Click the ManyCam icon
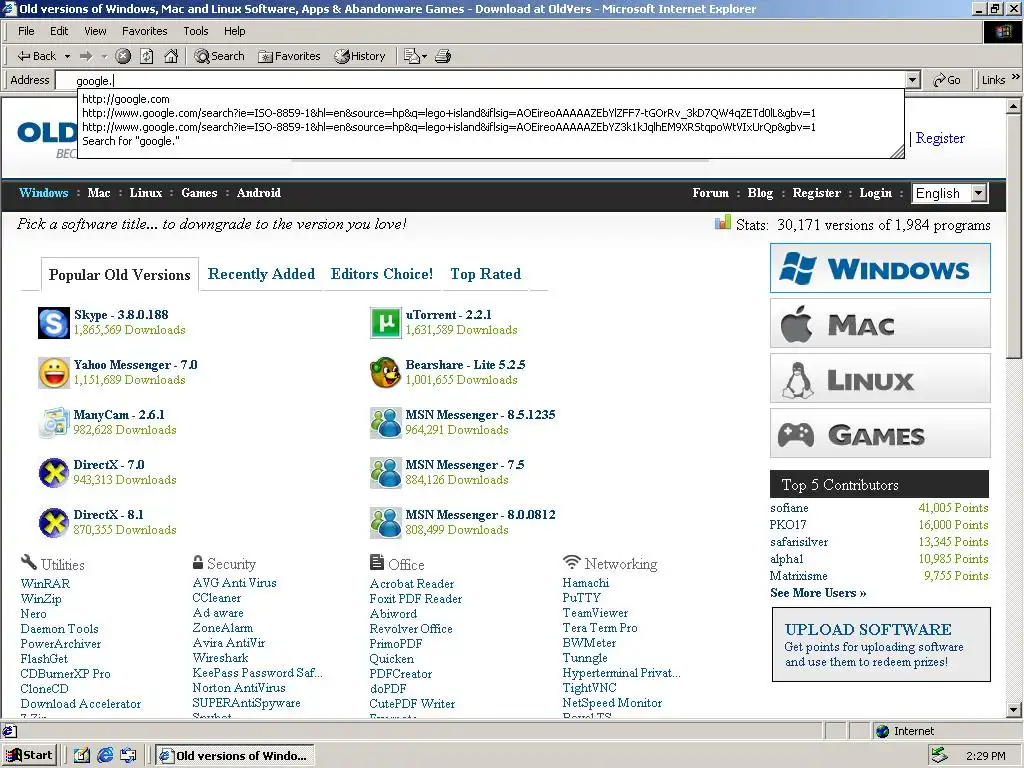Screen dimensions: 1024x768 [54, 423]
